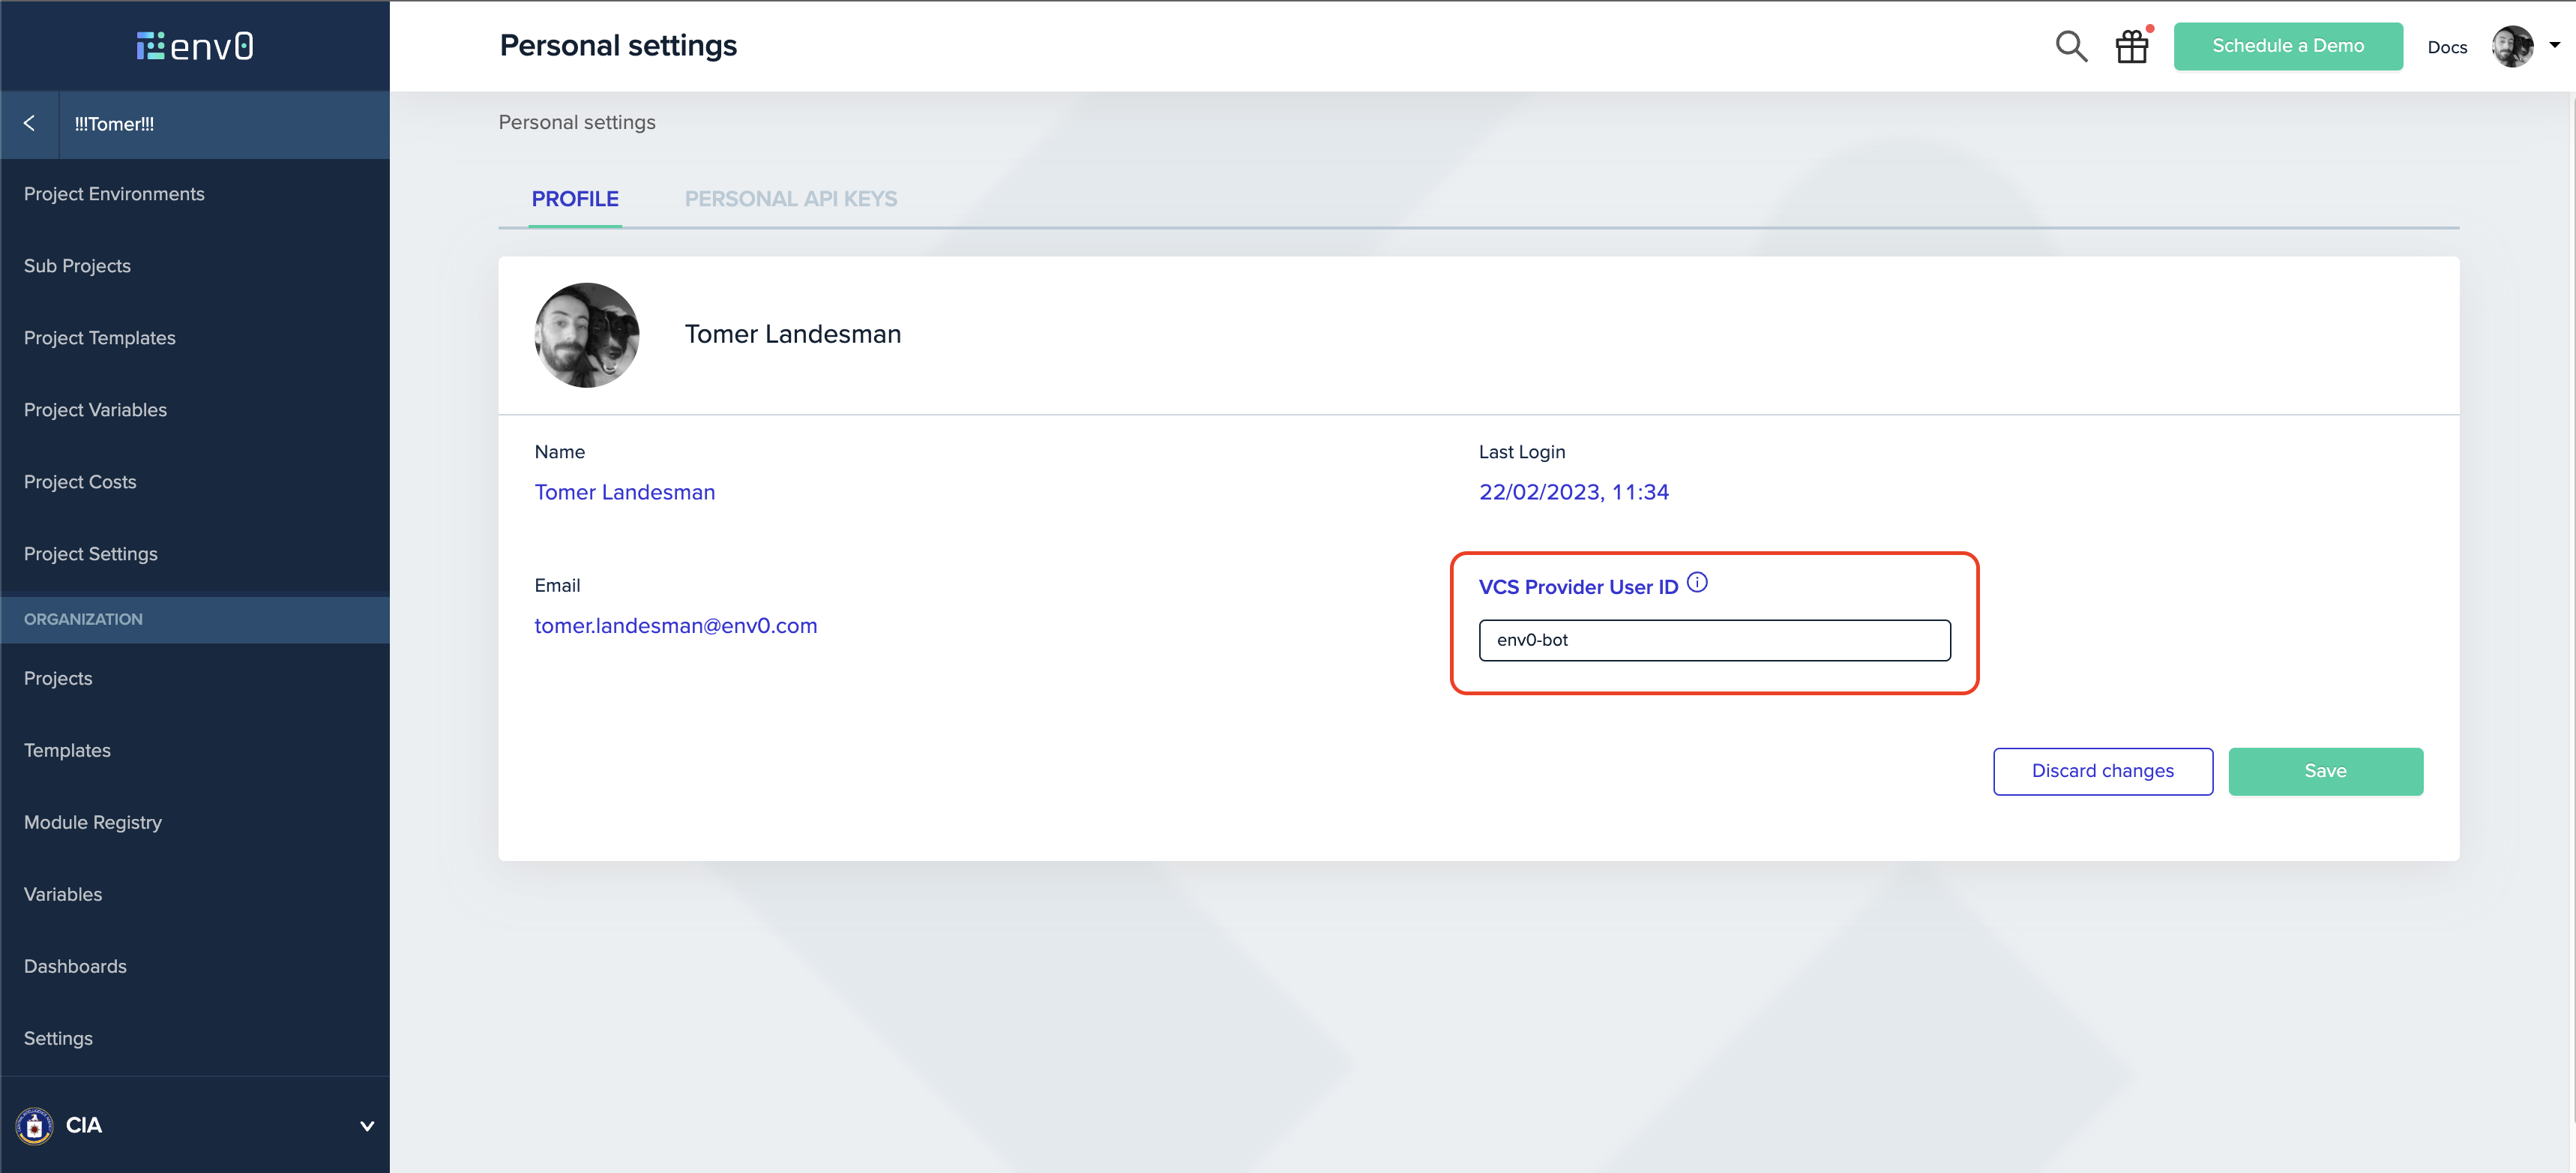Click the VCS Provider User ID input field

click(x=1714, y=640)
